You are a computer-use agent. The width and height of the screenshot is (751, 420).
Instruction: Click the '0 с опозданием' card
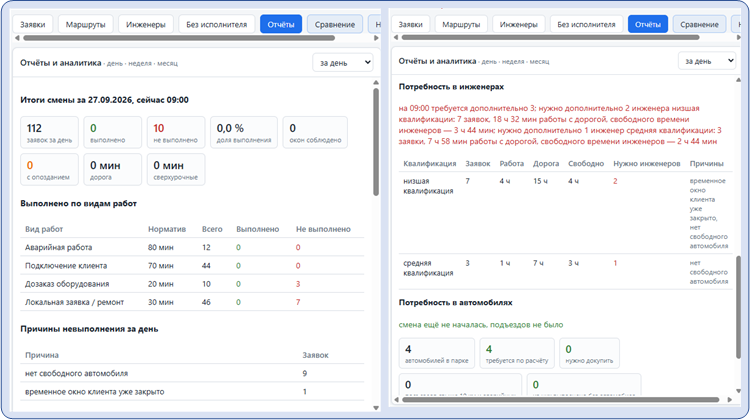coord(49,169)
